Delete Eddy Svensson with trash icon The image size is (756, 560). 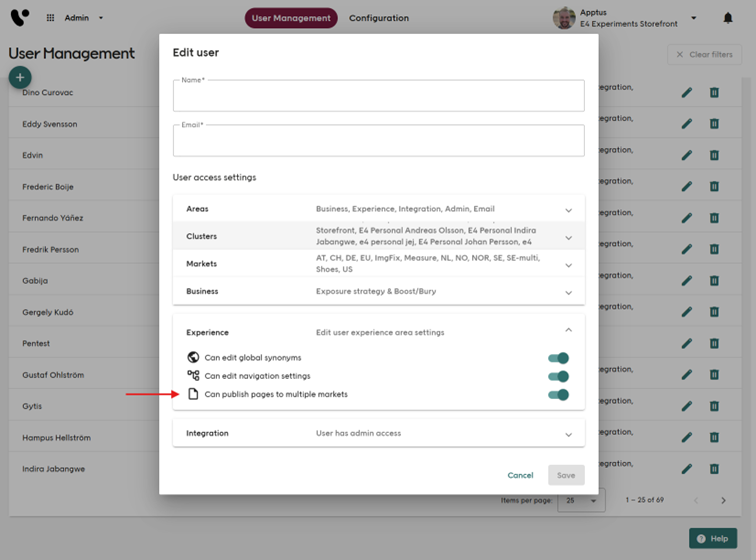pyautogui.click(x=715, y=123)
